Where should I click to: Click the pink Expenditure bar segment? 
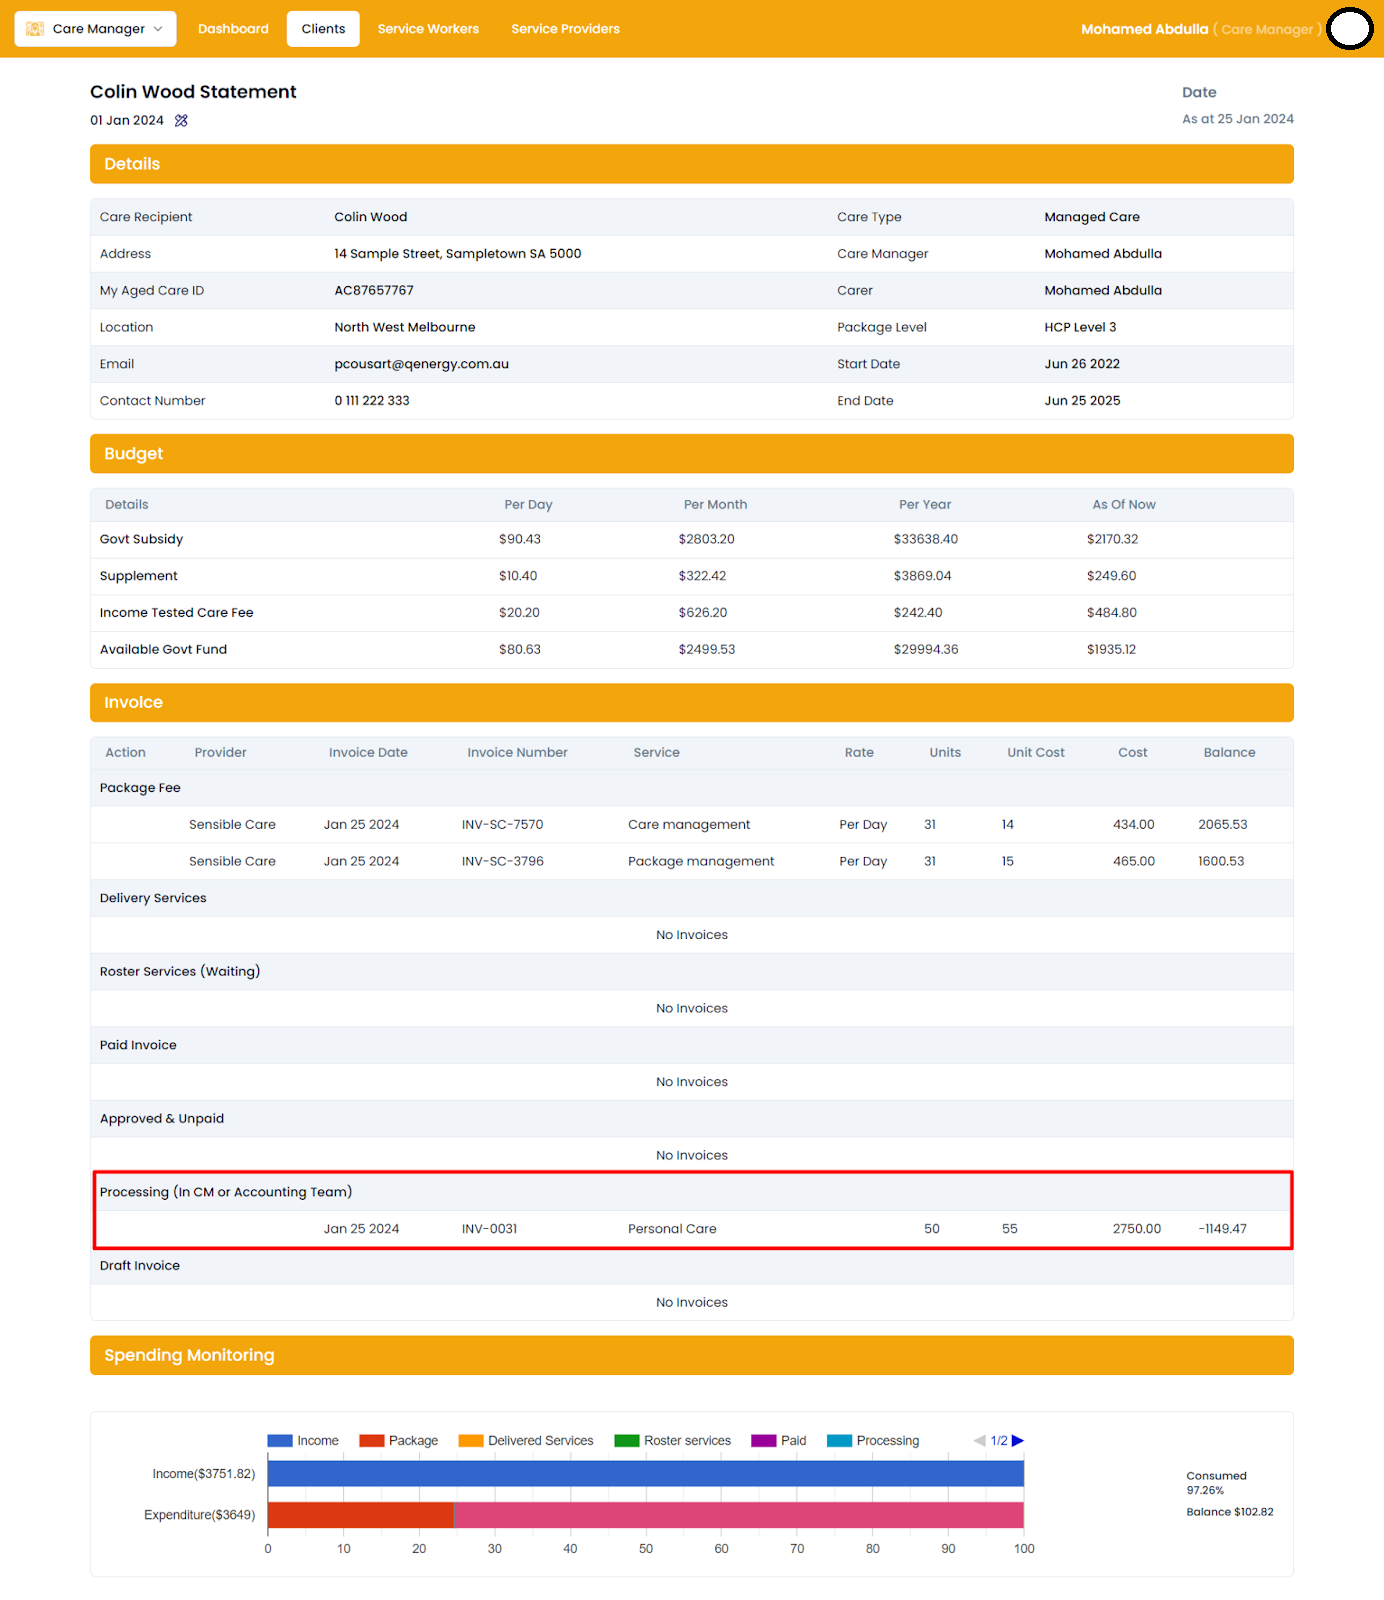[x=738, y=1515]
